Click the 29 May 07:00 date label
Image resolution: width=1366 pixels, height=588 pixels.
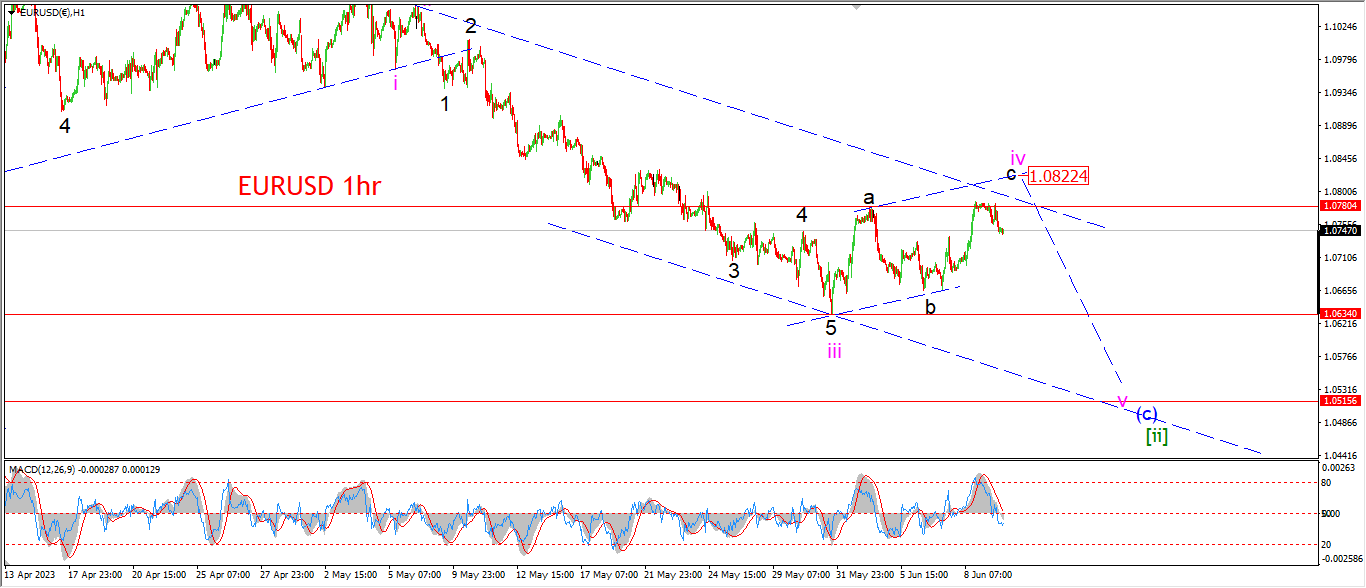(x=800, y=576)
